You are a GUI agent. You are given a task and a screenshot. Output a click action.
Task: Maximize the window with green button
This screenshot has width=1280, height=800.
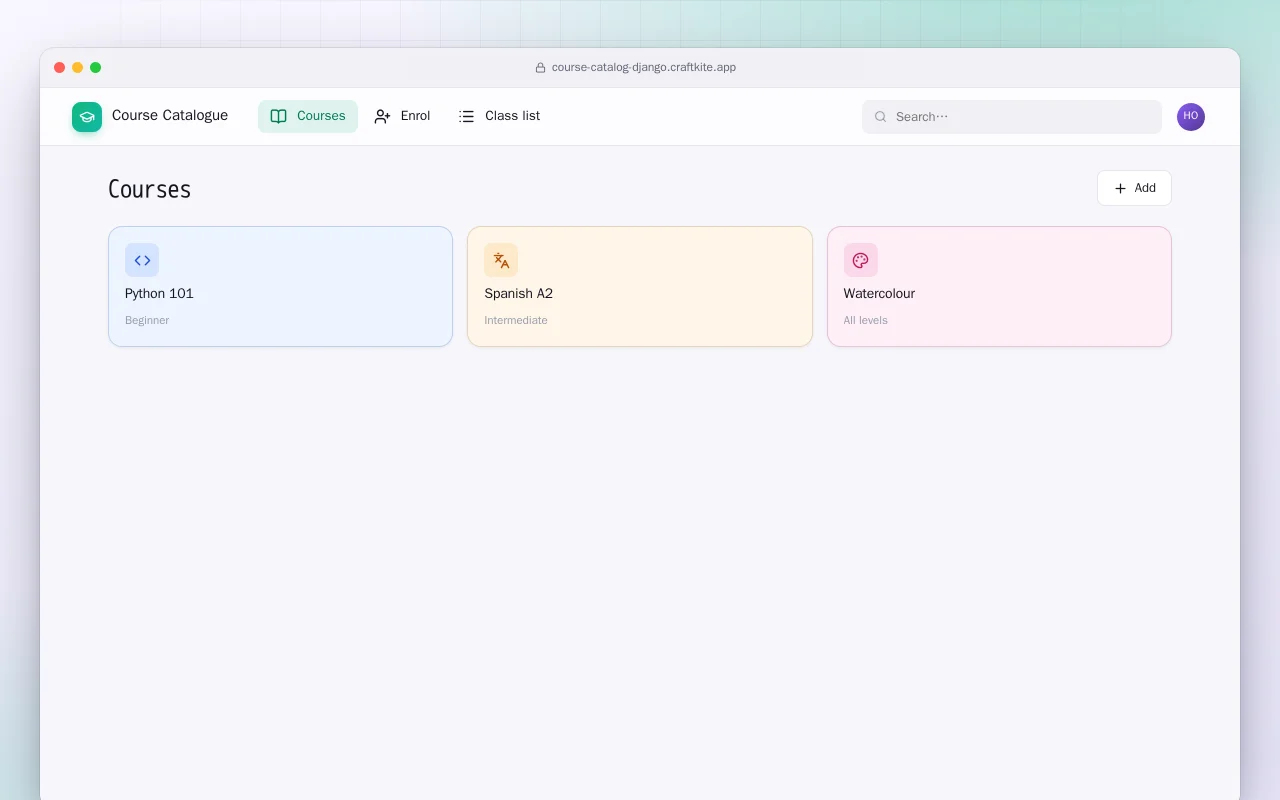pyautogui.click(x=96, y=68)
